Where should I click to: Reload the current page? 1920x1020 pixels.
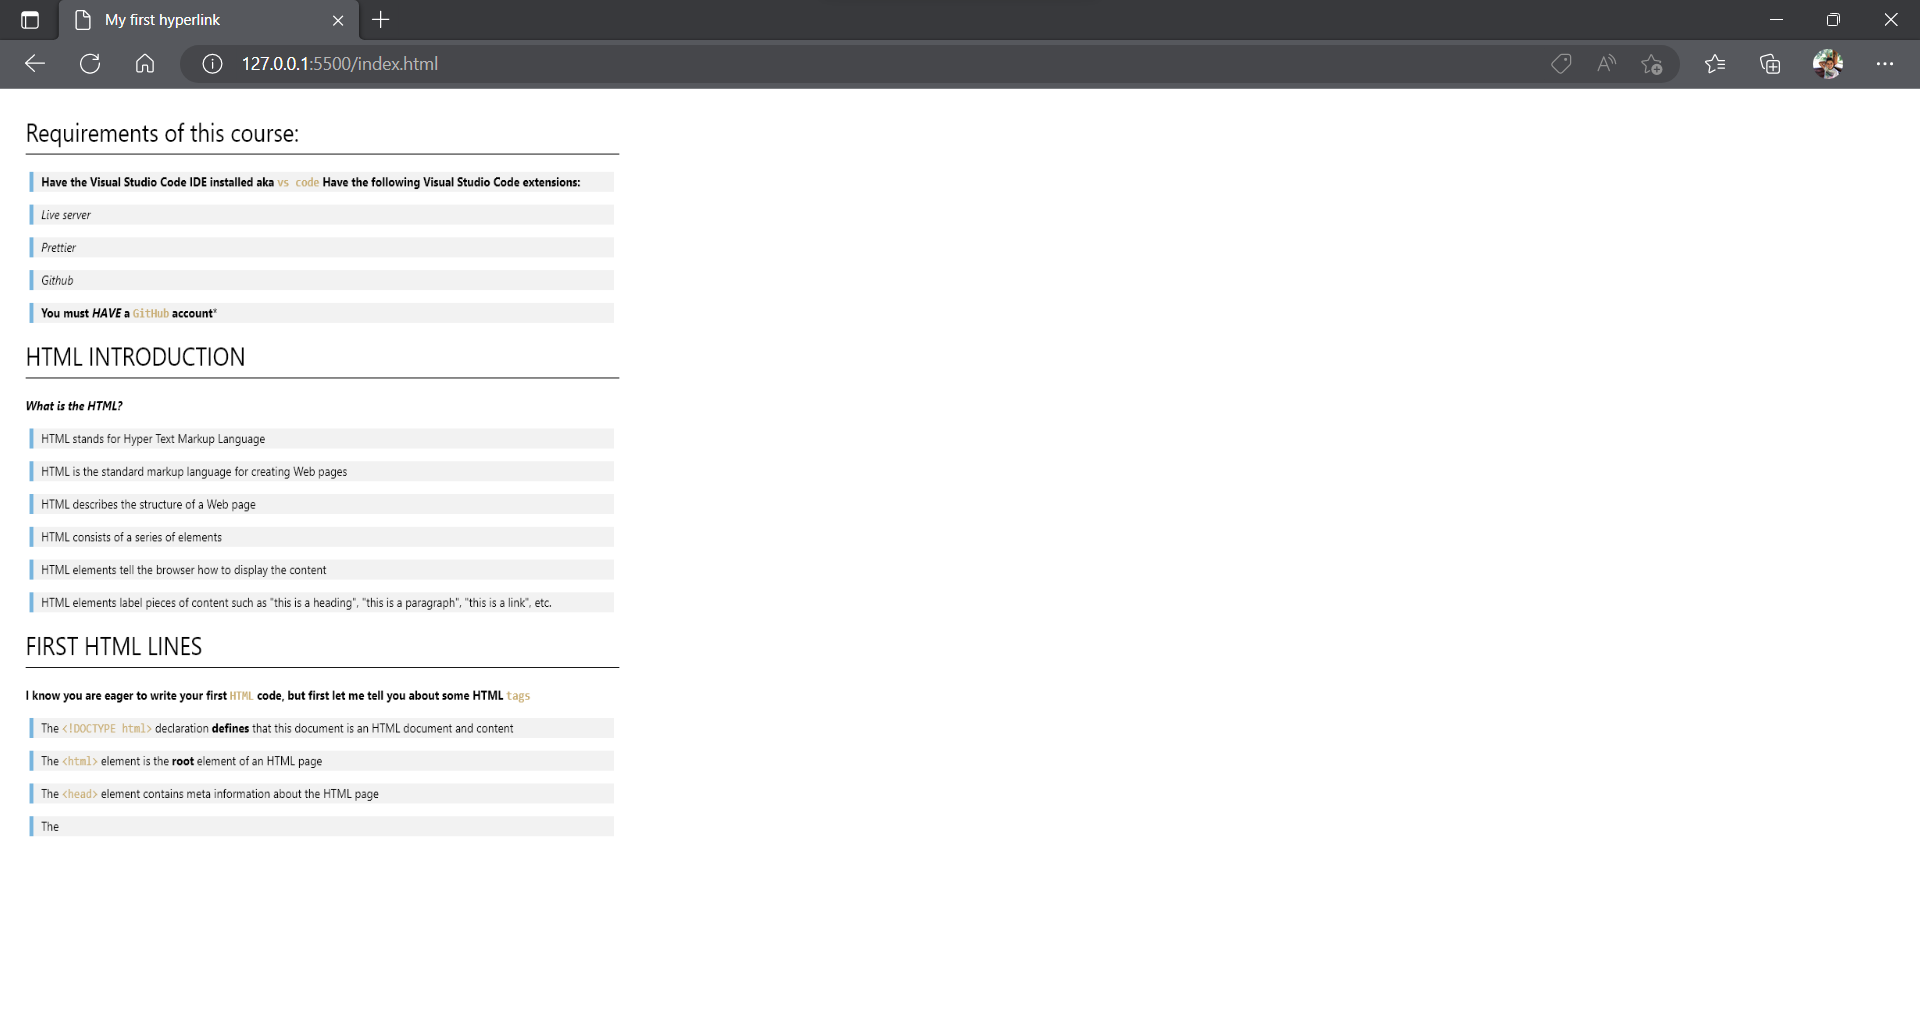[90, 64]
